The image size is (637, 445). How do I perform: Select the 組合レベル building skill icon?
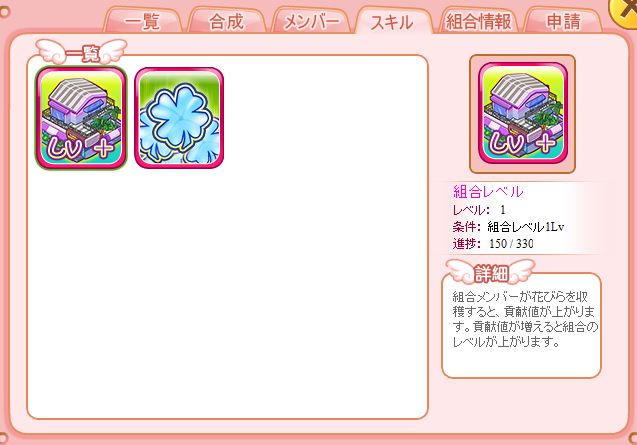click(81, 117)
